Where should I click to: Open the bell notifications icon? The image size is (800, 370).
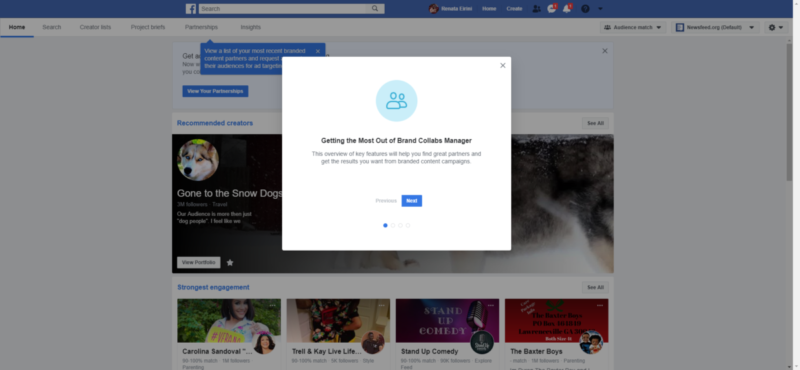567,9
